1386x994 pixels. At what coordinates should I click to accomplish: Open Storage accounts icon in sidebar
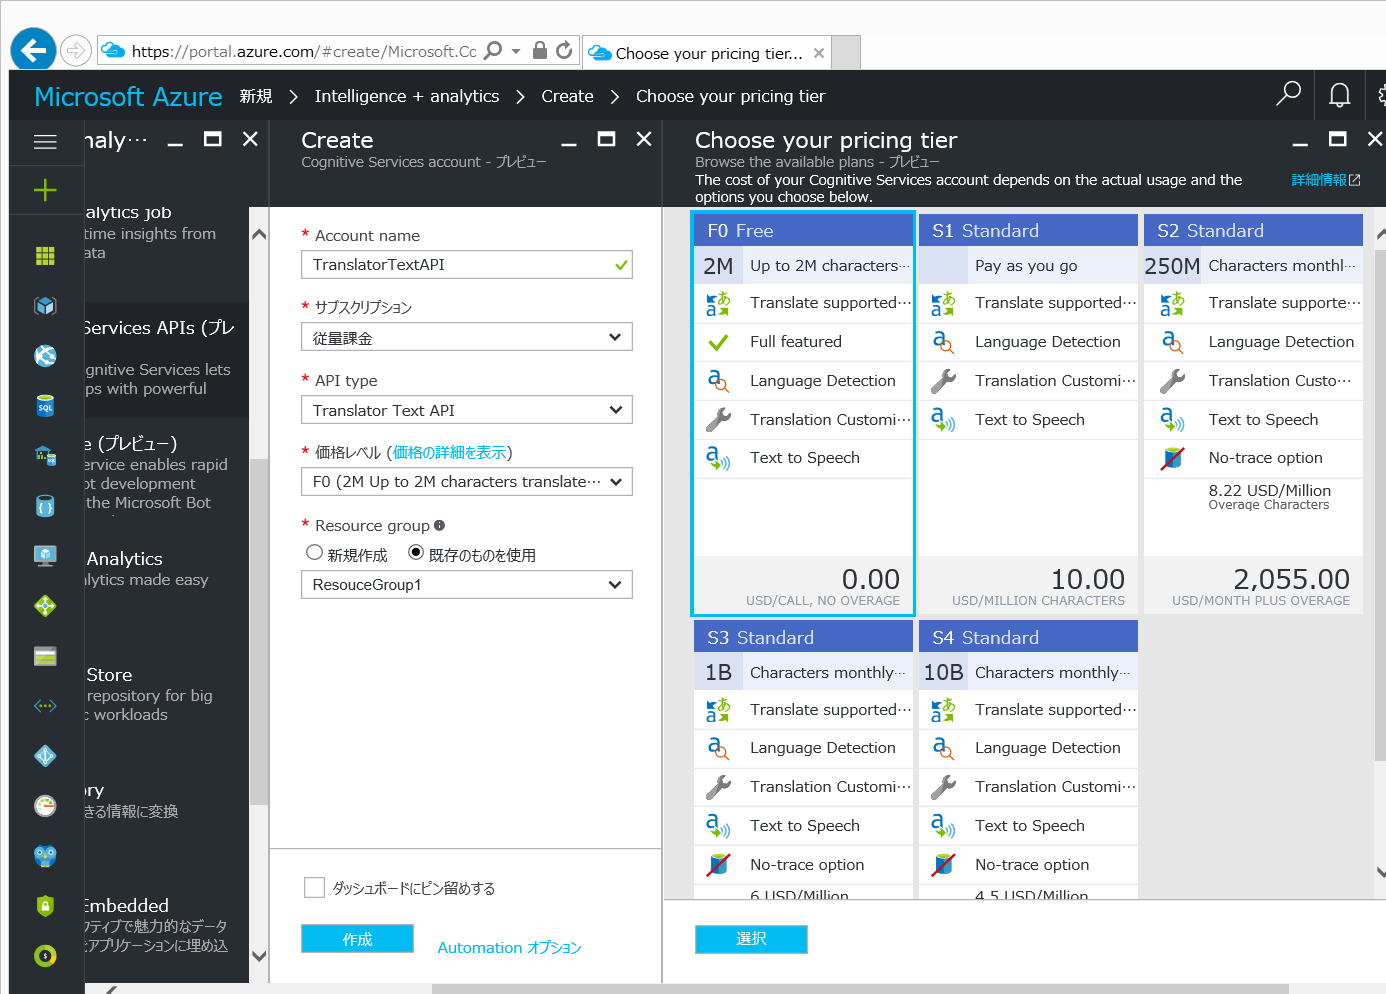coord(45,656)
